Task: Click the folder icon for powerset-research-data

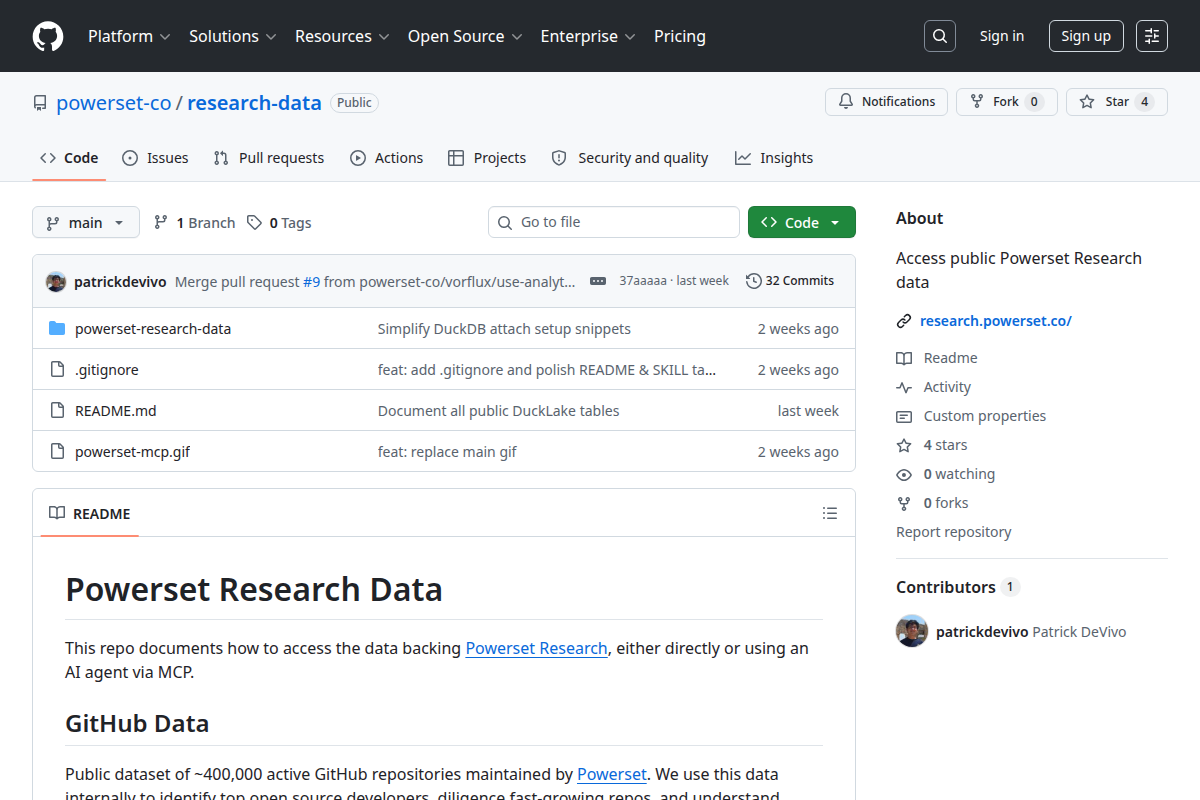Action: coord(57,329)
